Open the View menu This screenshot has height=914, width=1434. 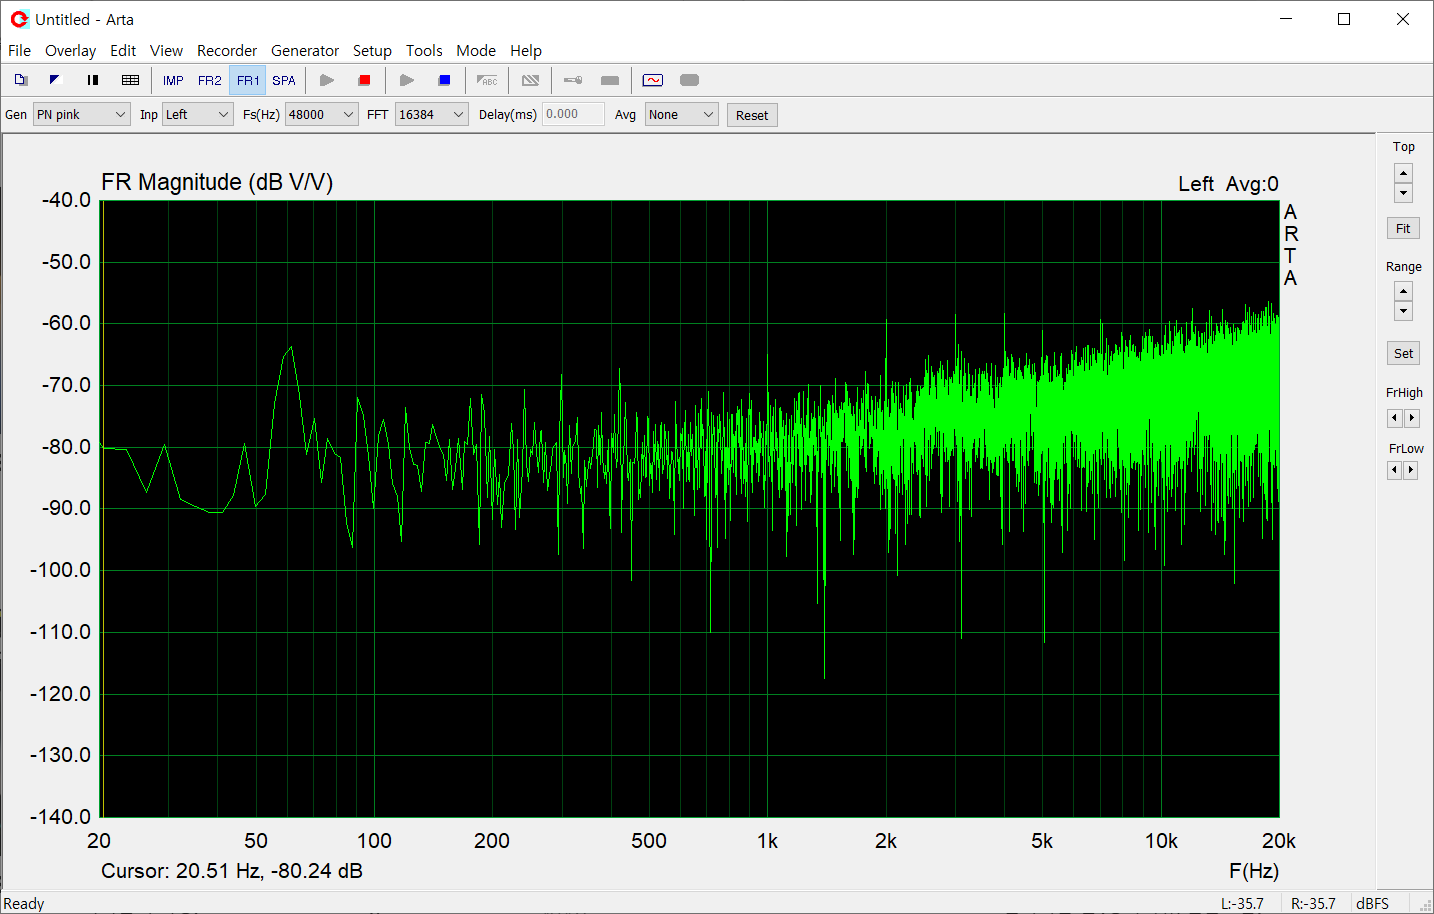166,50
